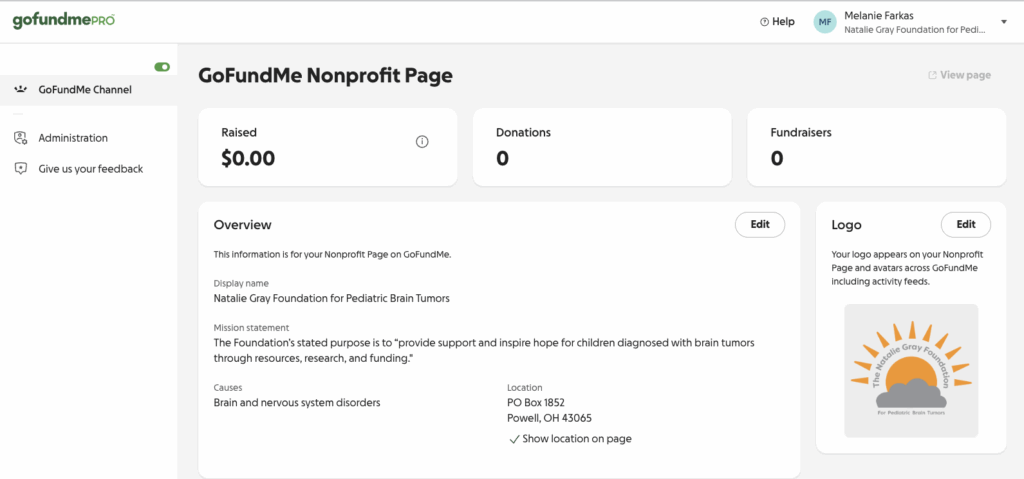The width and height of the screenshot is (1024, 479).
Task: Toggle Show location on page checkmark
Action: pos(514,439)
